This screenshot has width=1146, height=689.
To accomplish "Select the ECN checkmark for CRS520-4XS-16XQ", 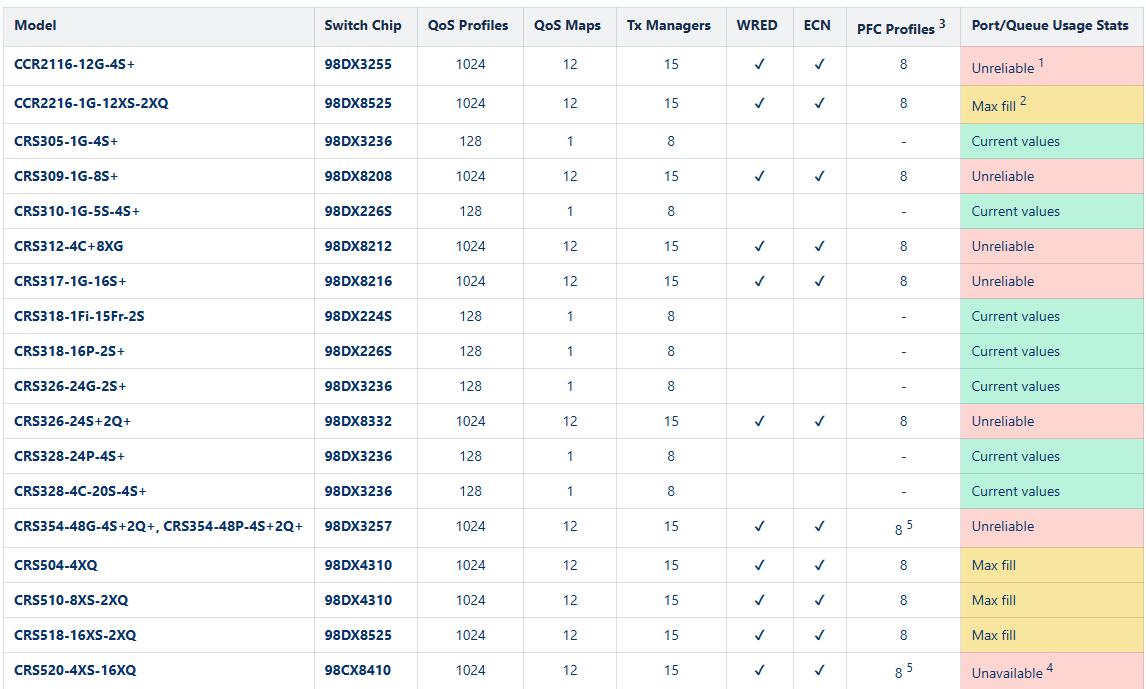I will click(x=819, y=670).
